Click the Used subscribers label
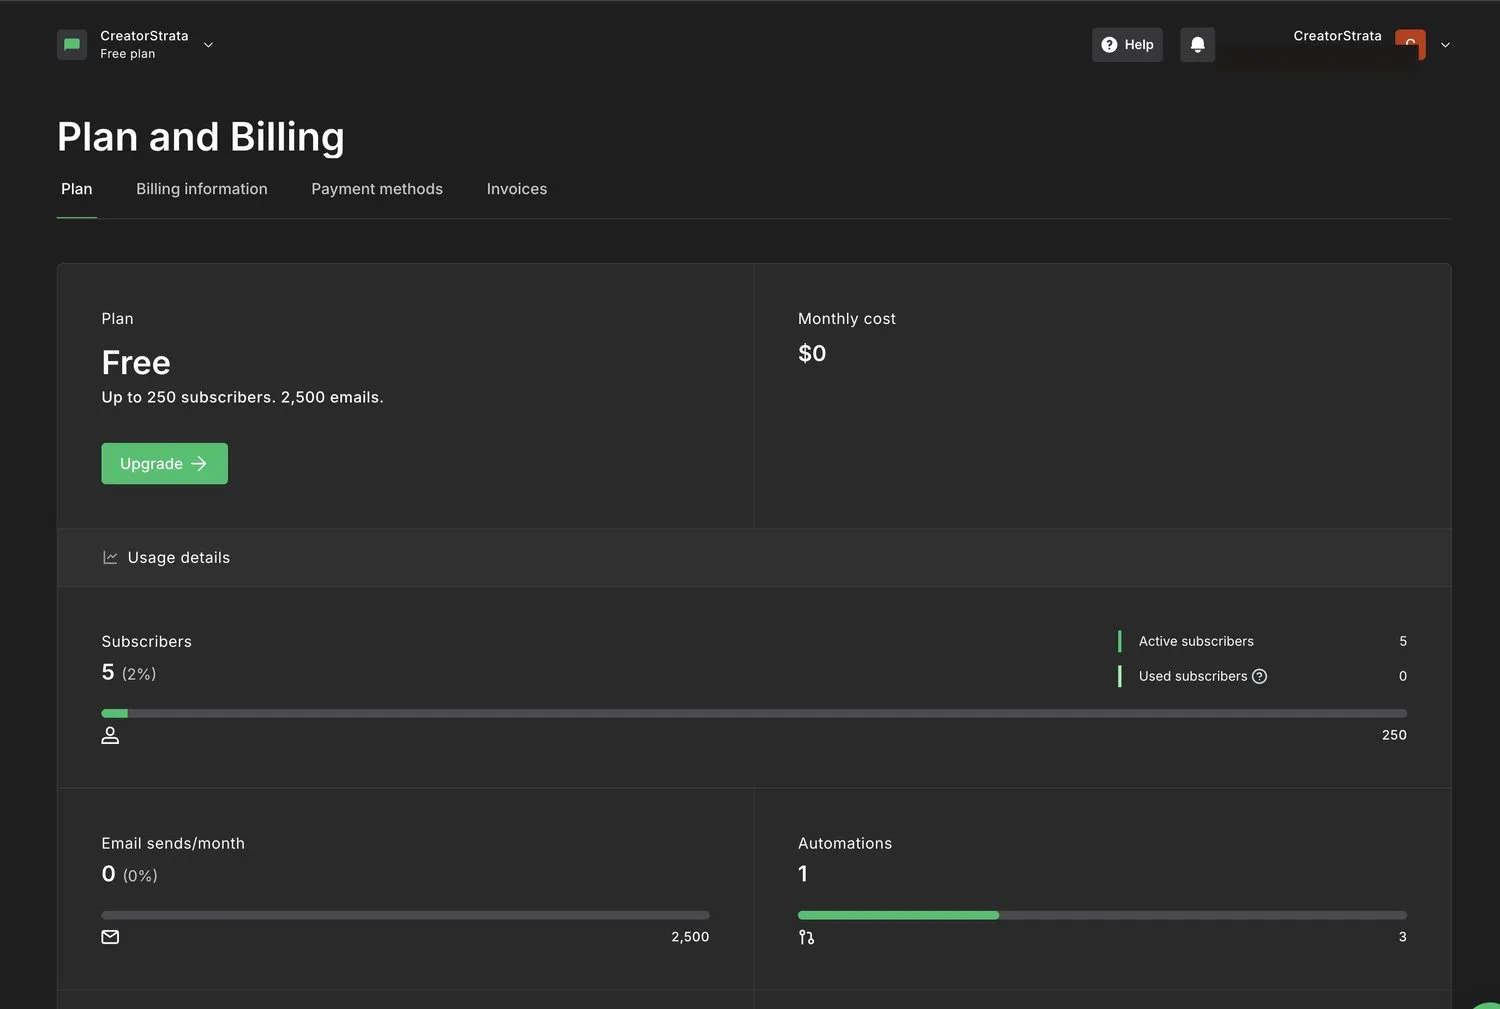The width and height of the screenshot is (1500, 1009). click(x=1193, y=676)
